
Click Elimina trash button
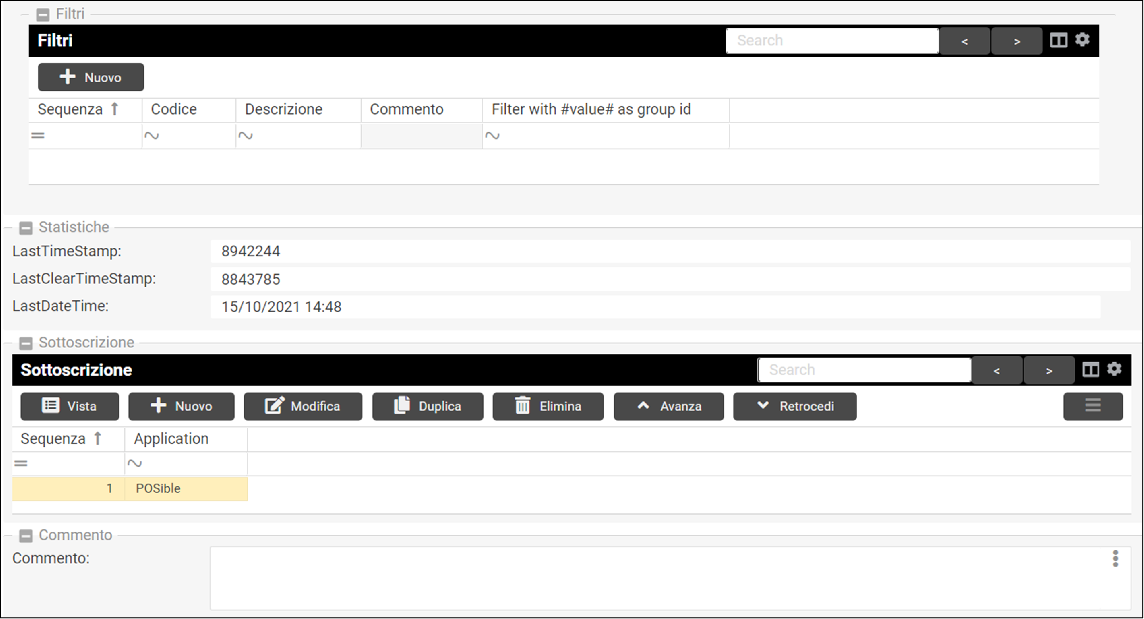coord(547,406)
